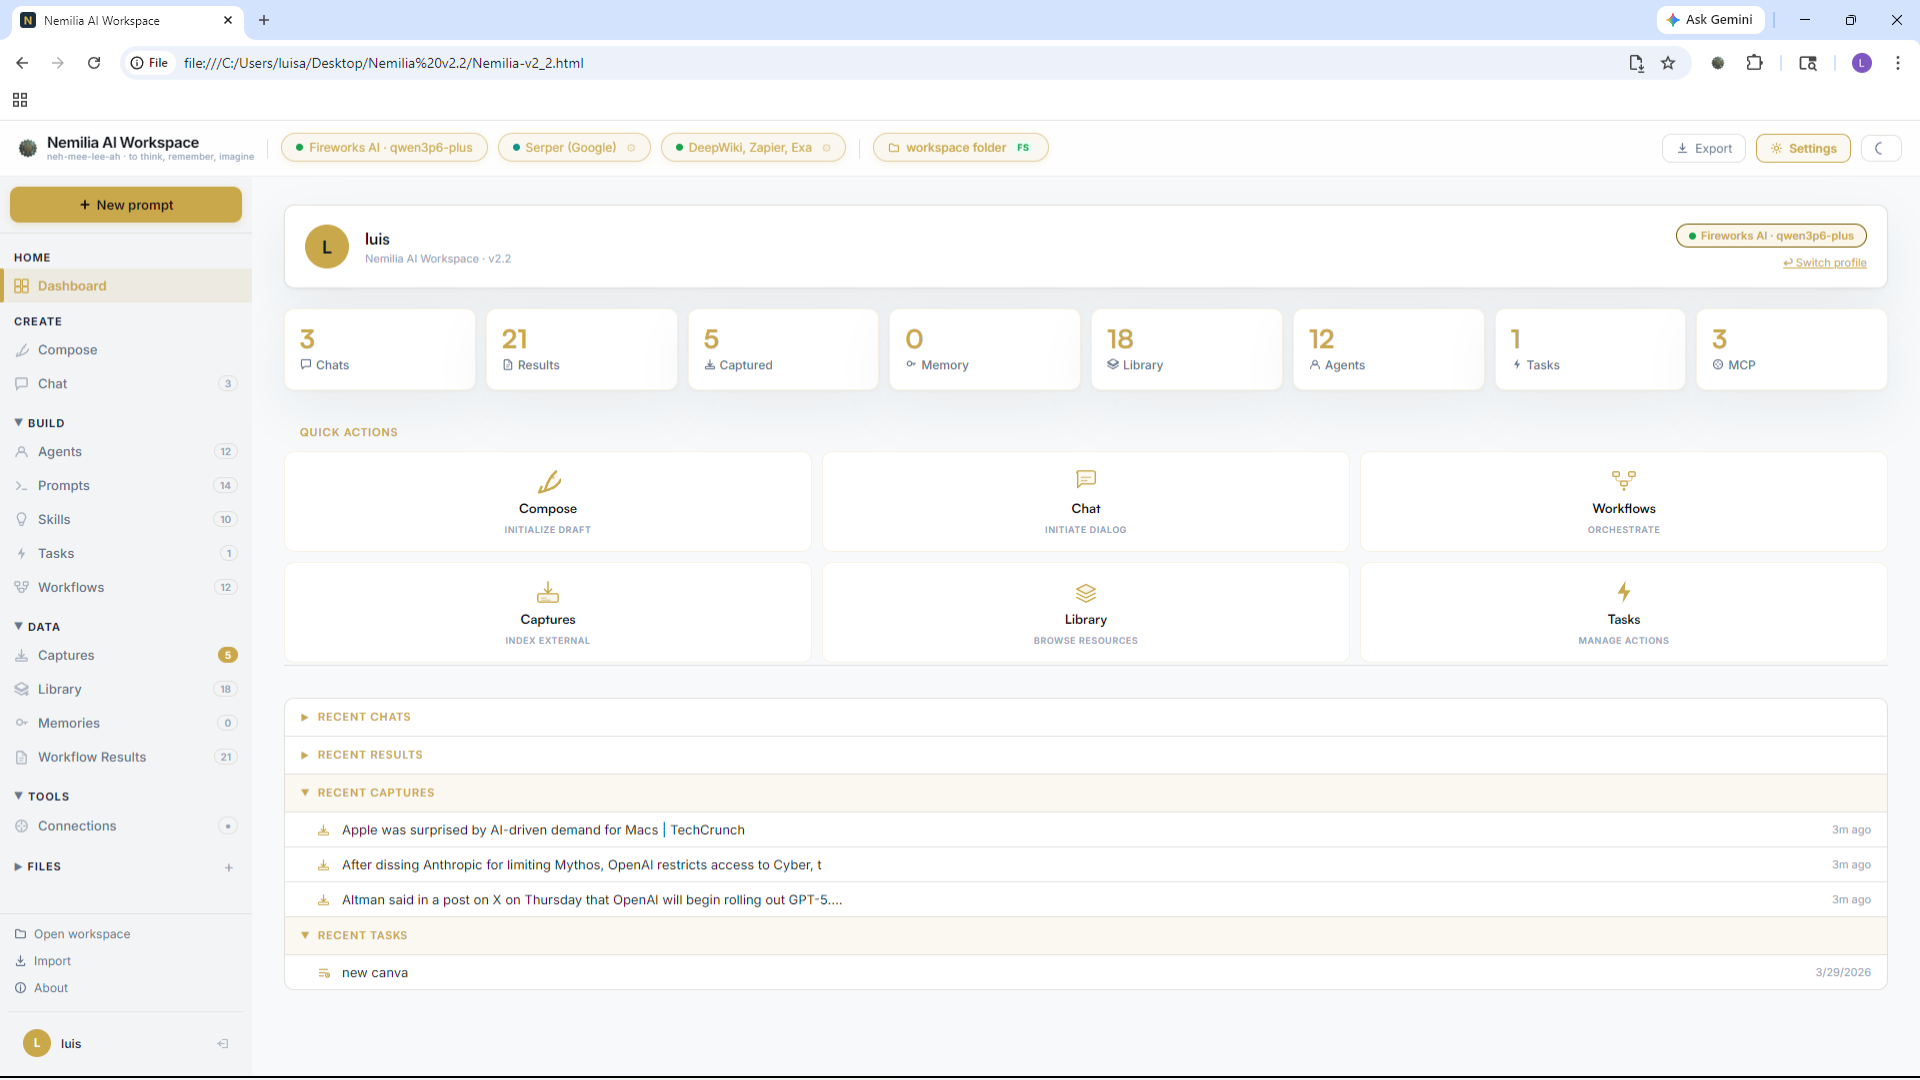Collapse the DATA sidebar section
Screen dimensions: 1920x1080
click(38, 627)
